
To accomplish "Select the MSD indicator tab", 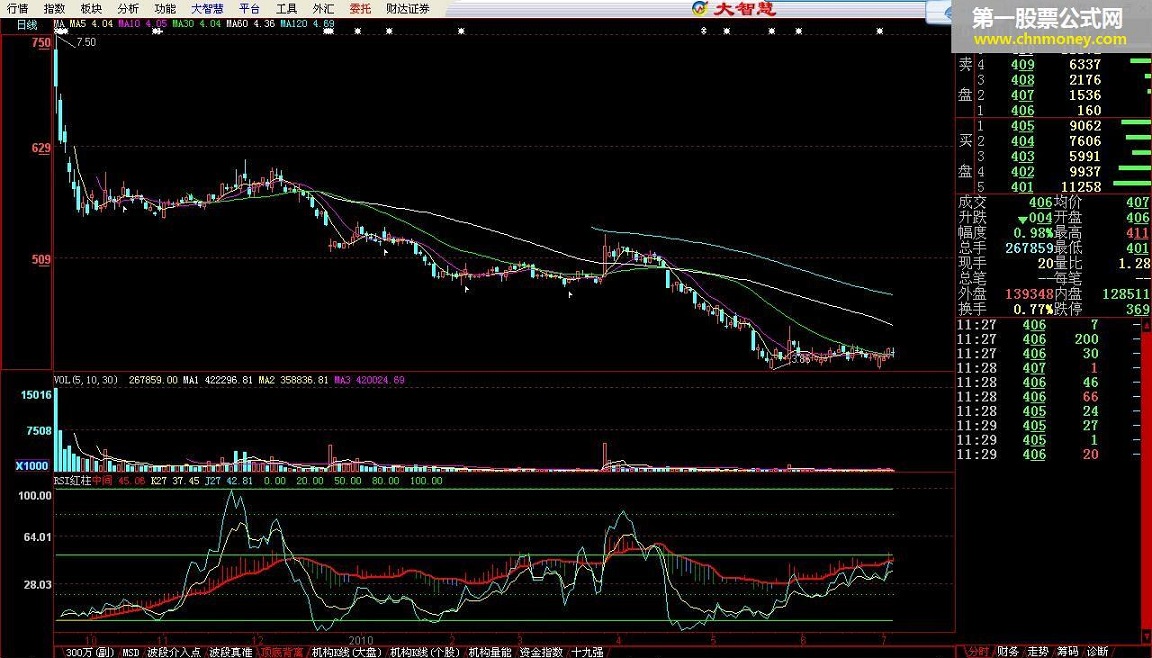I will tap(131, 652).
